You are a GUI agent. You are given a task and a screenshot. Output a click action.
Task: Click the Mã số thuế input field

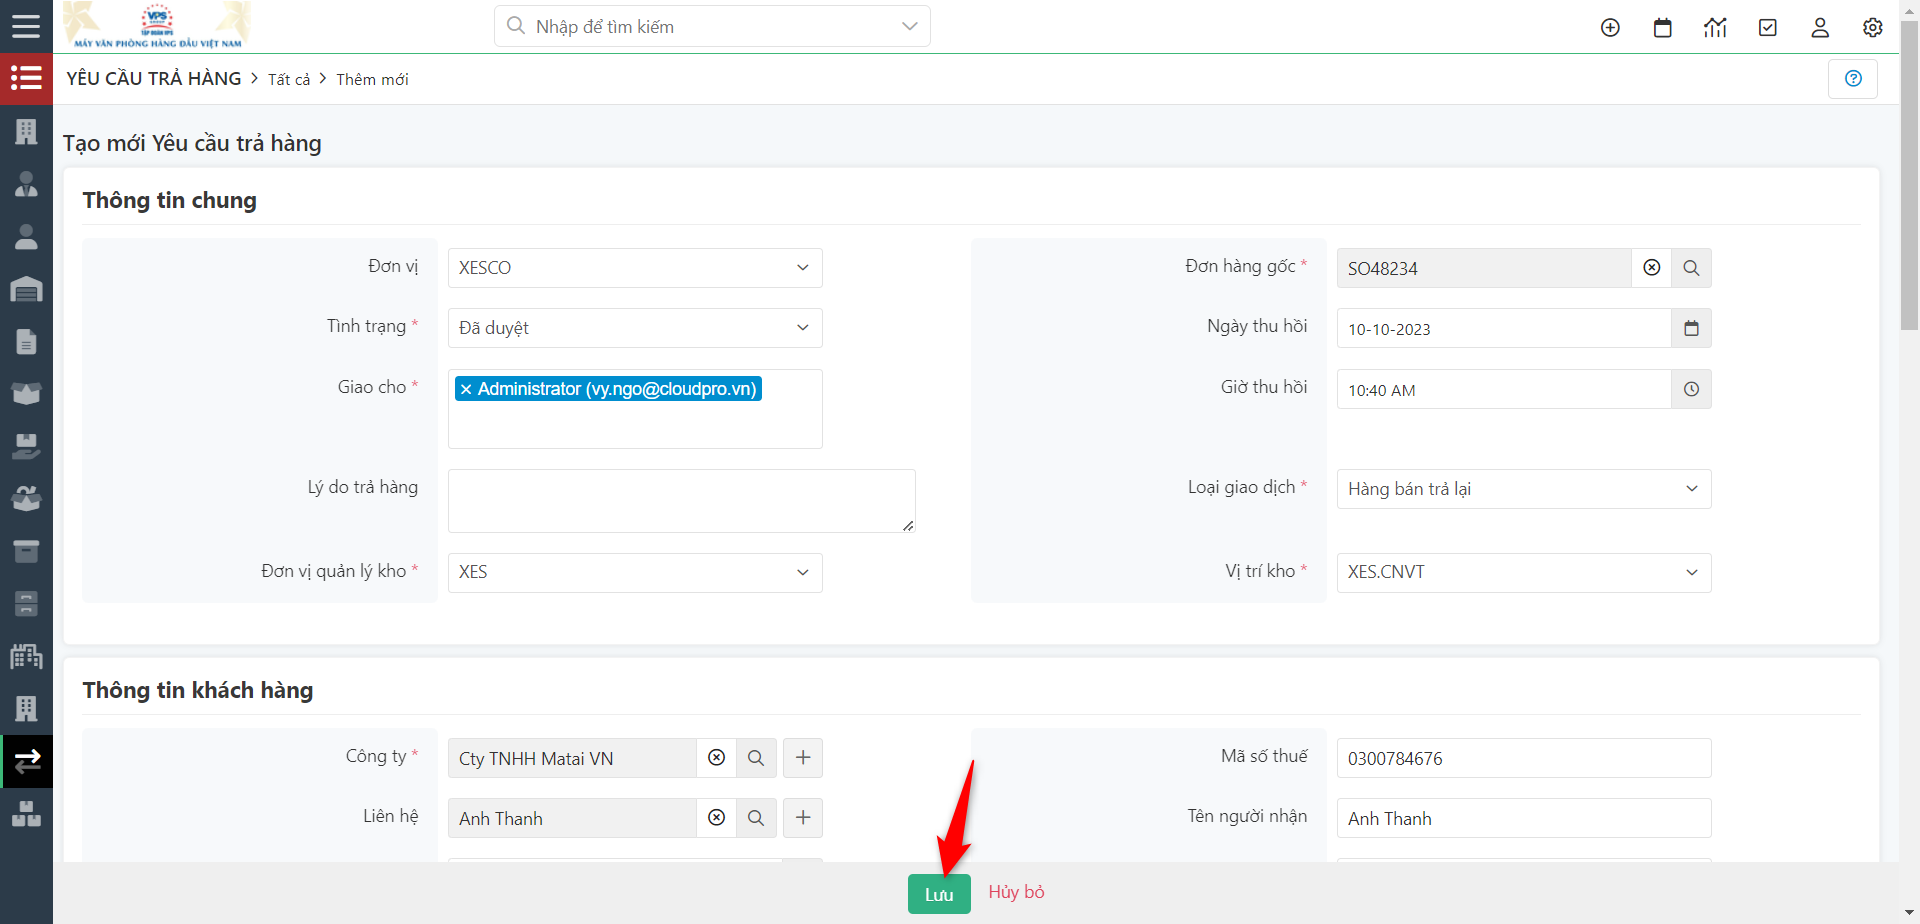click(1524, 758)
